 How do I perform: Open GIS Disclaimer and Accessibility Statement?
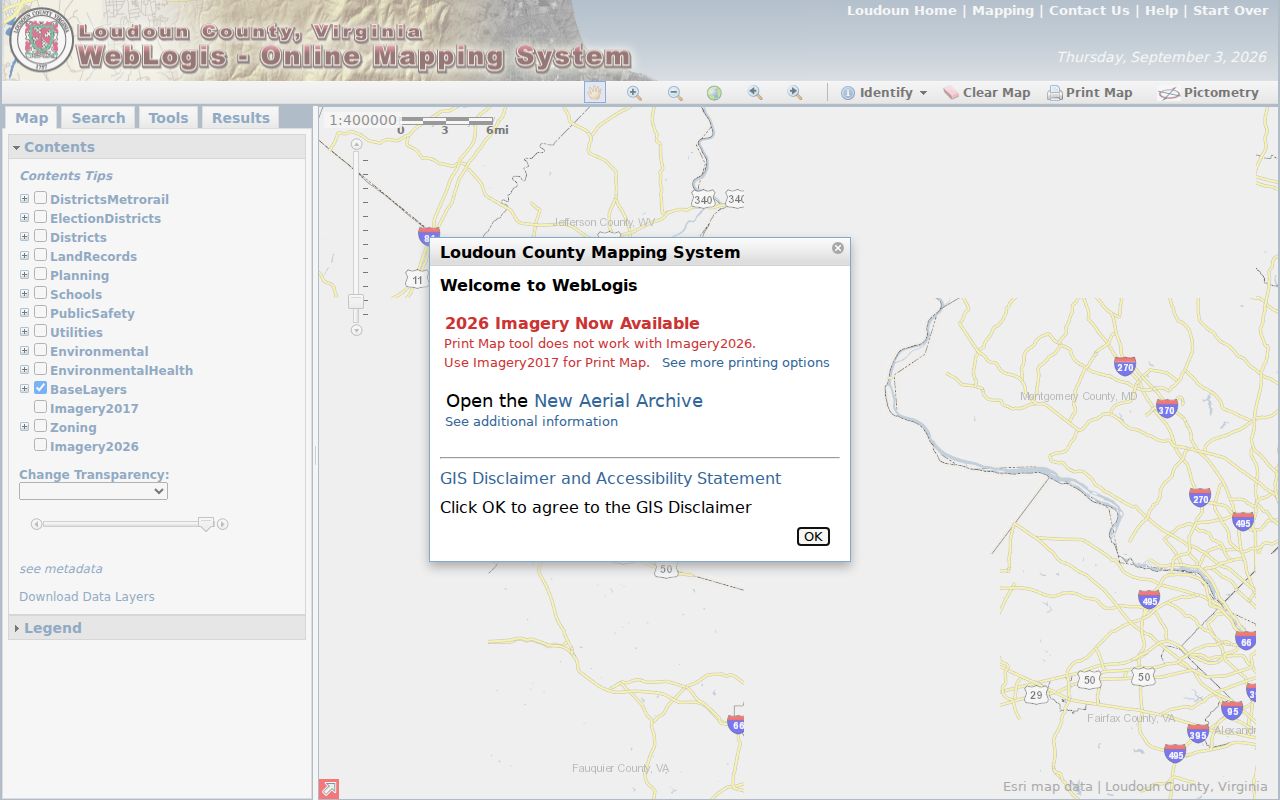point(610,479)
